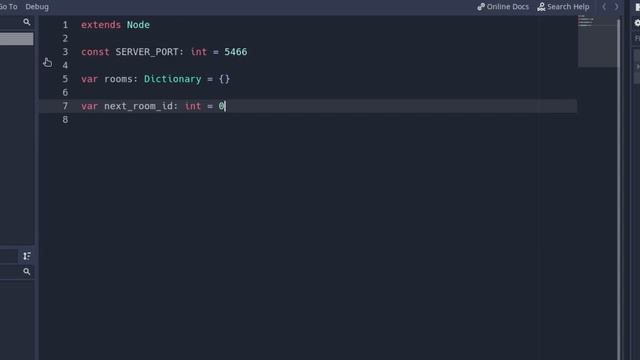Toggle alphabetical sorting of methods list
640x360 pixels.
coord(27,256)
